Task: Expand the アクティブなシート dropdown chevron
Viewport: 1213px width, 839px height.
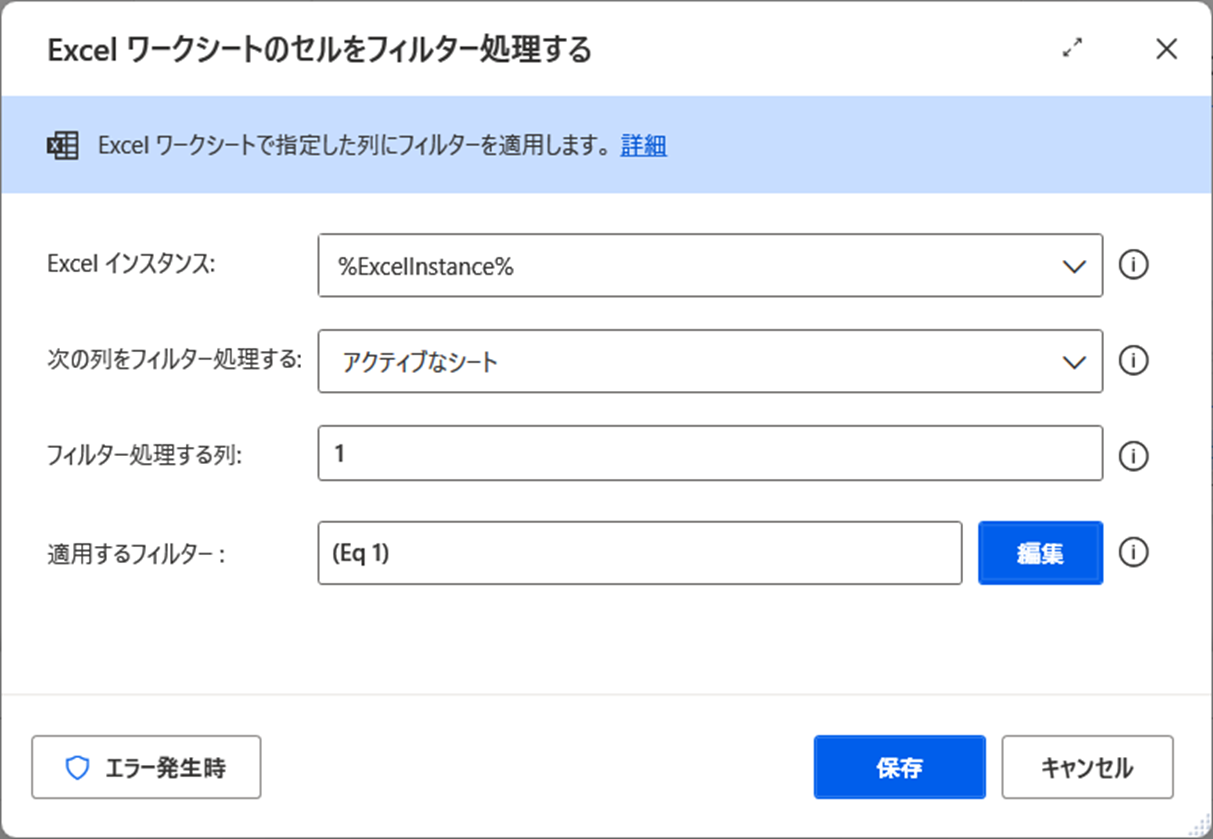Action: [1075, 361]
